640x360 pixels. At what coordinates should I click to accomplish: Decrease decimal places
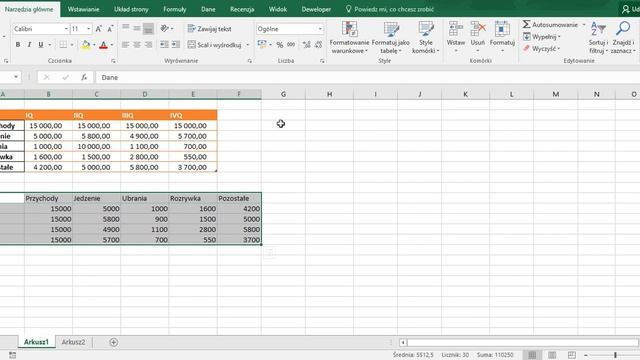pos(318,44)
